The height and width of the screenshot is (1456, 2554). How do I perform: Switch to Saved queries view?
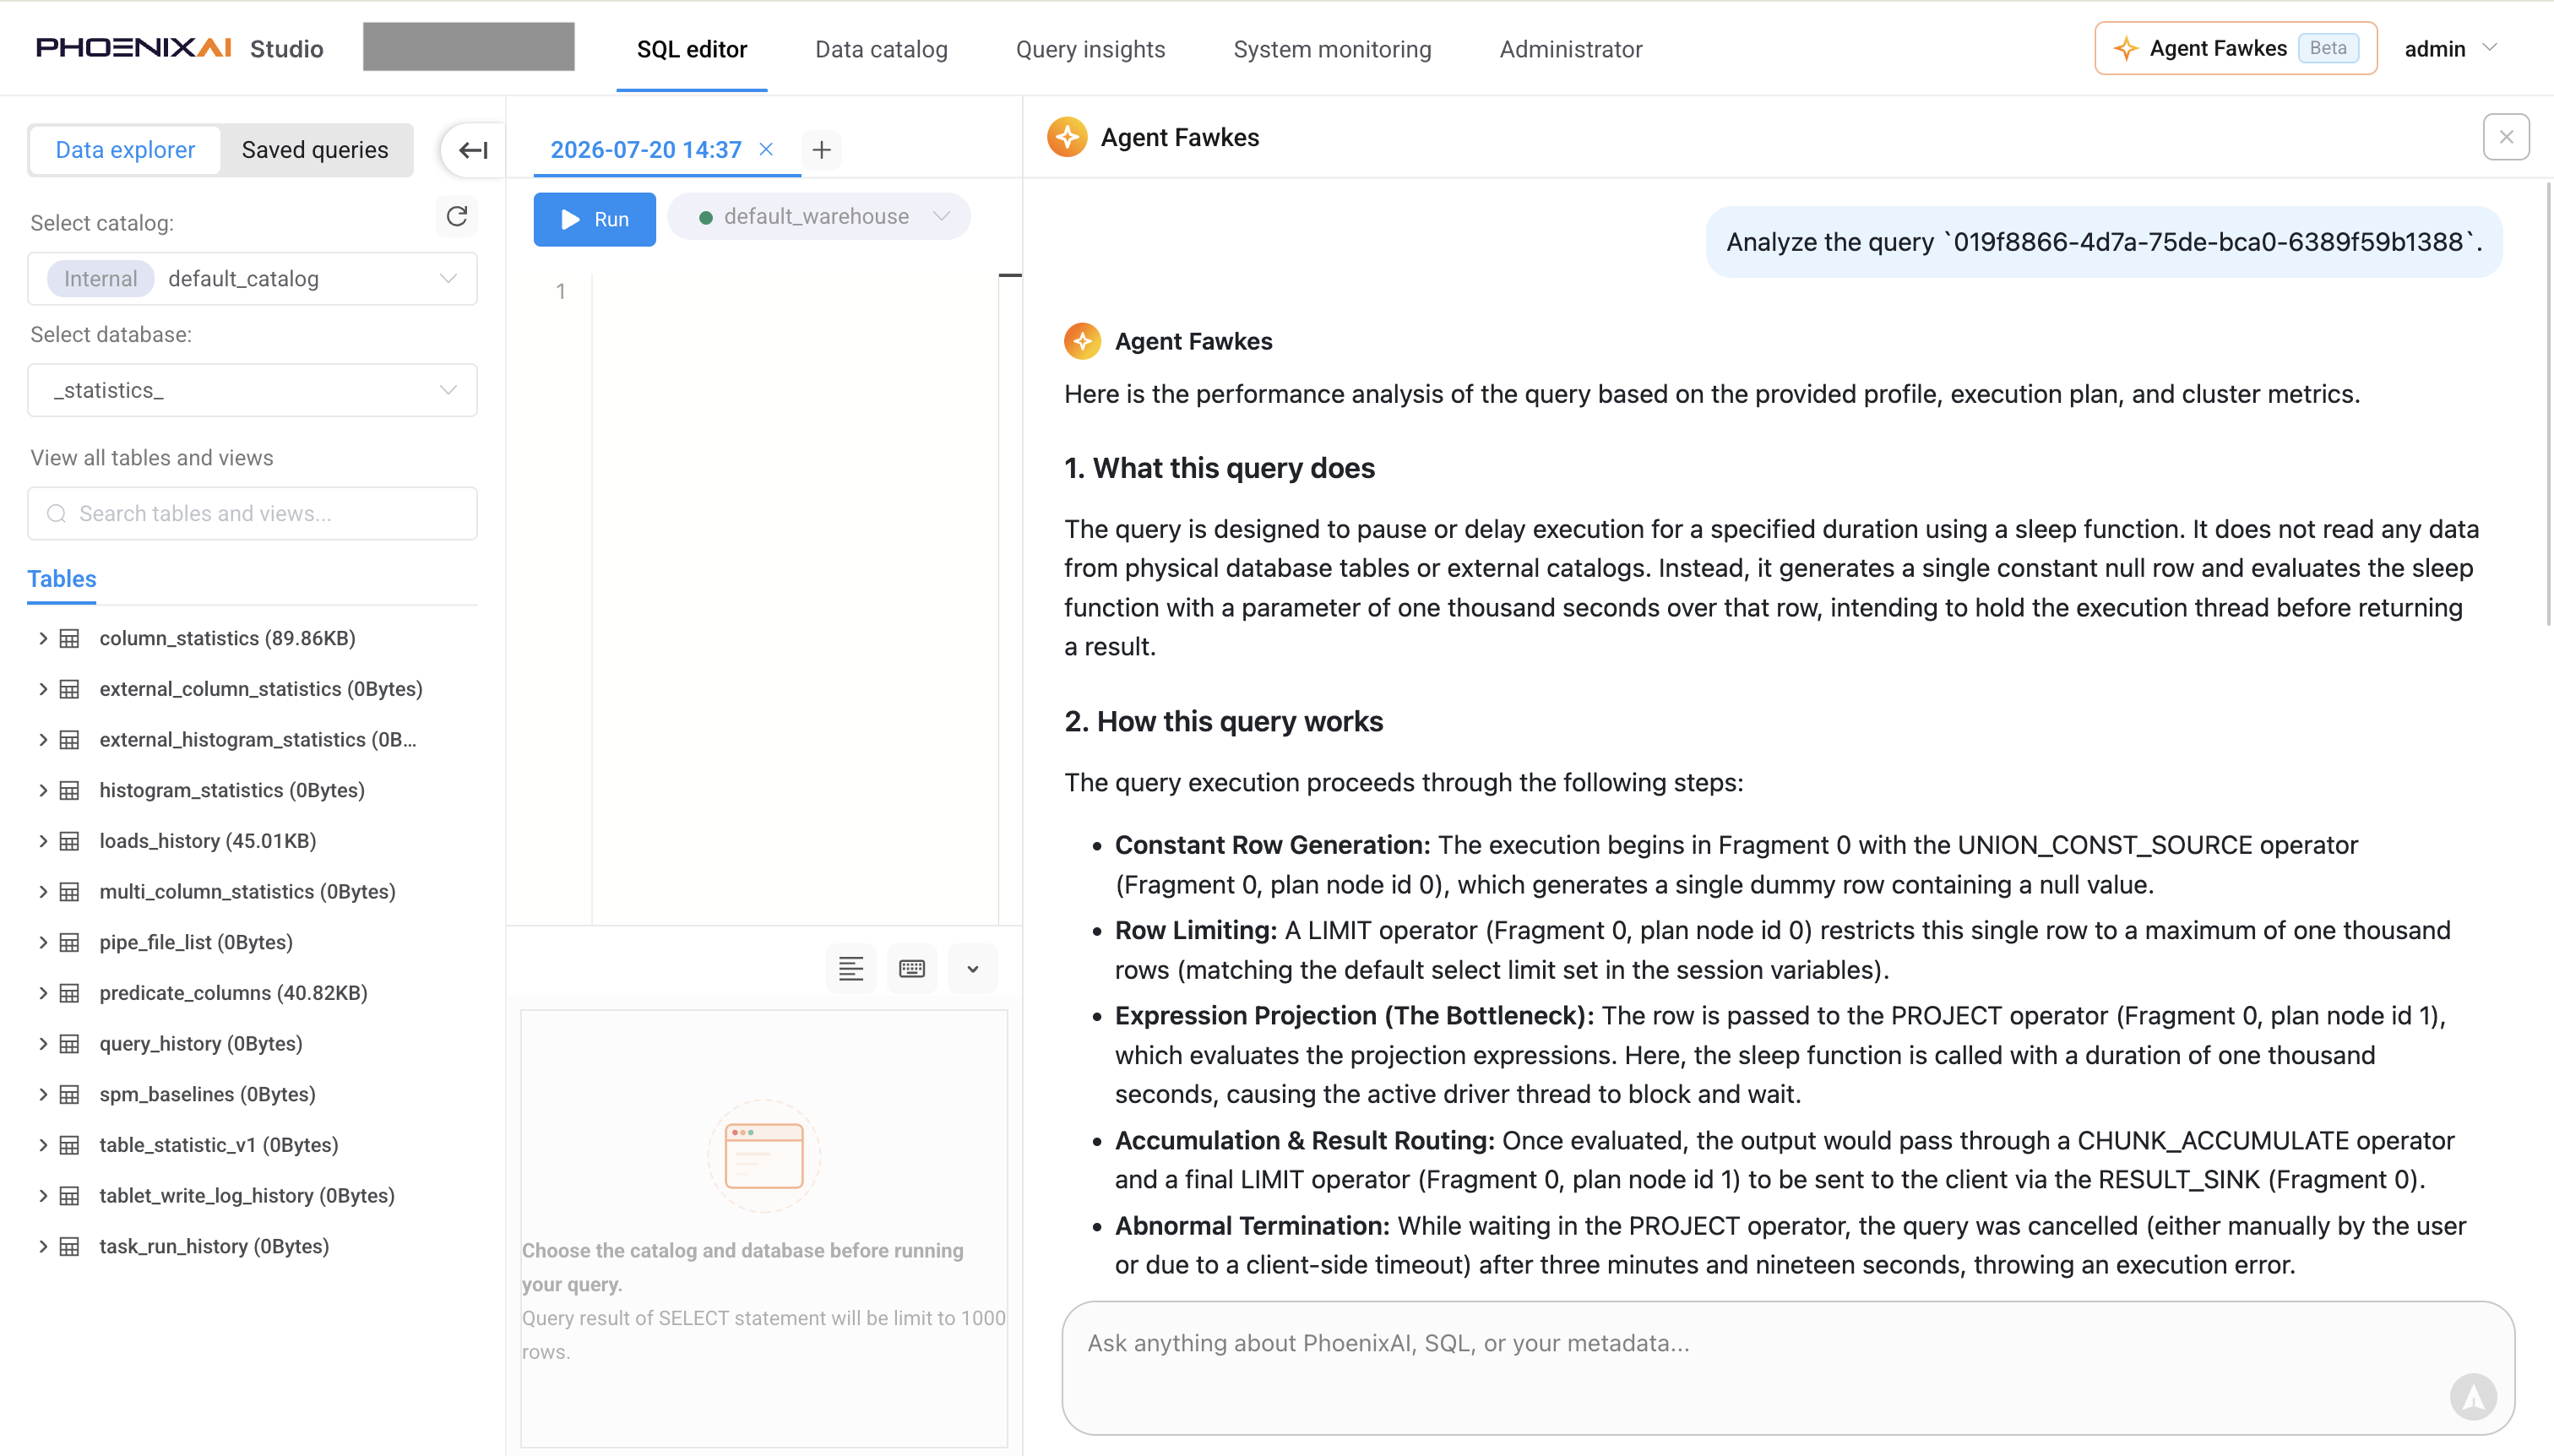pos(315,150)
